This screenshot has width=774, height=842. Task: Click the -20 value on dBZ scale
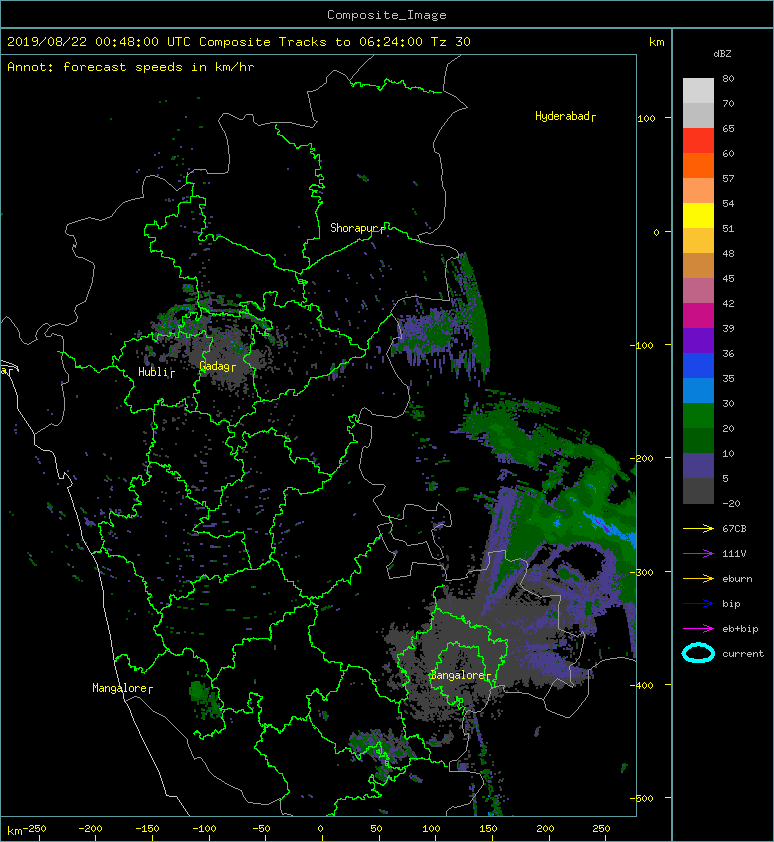click(731, 504)
